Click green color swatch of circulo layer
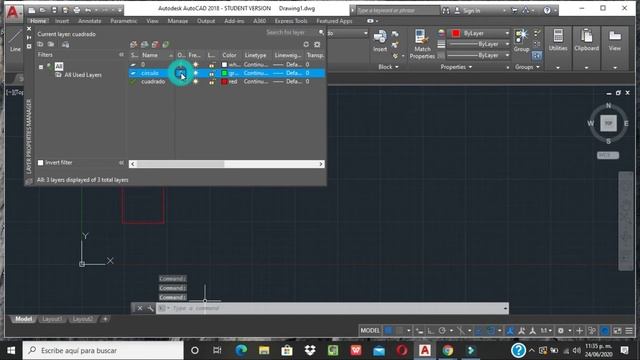 (x=224, y=73)
